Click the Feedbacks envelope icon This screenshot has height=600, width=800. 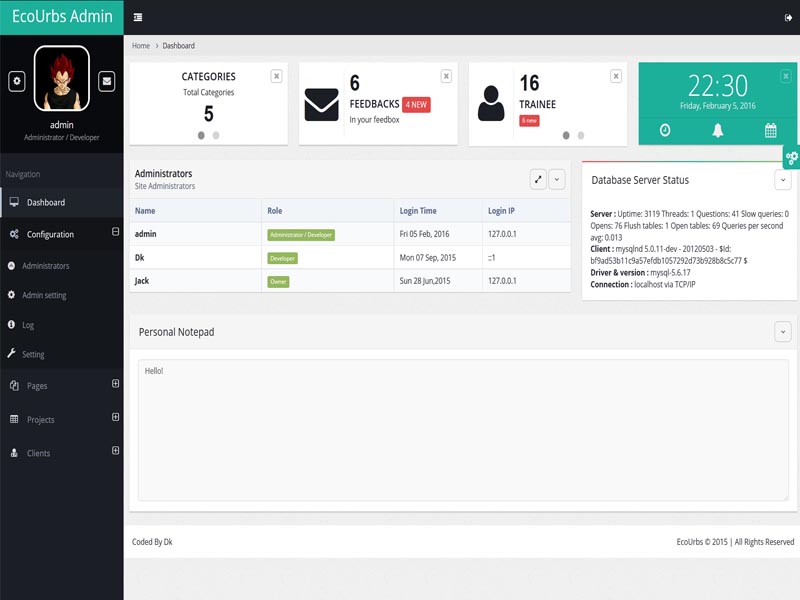pyautogui.click(x=321, y=105)
